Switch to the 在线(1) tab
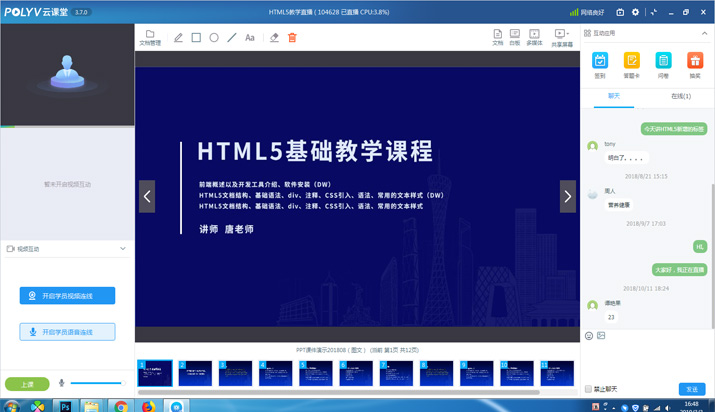 680,97
